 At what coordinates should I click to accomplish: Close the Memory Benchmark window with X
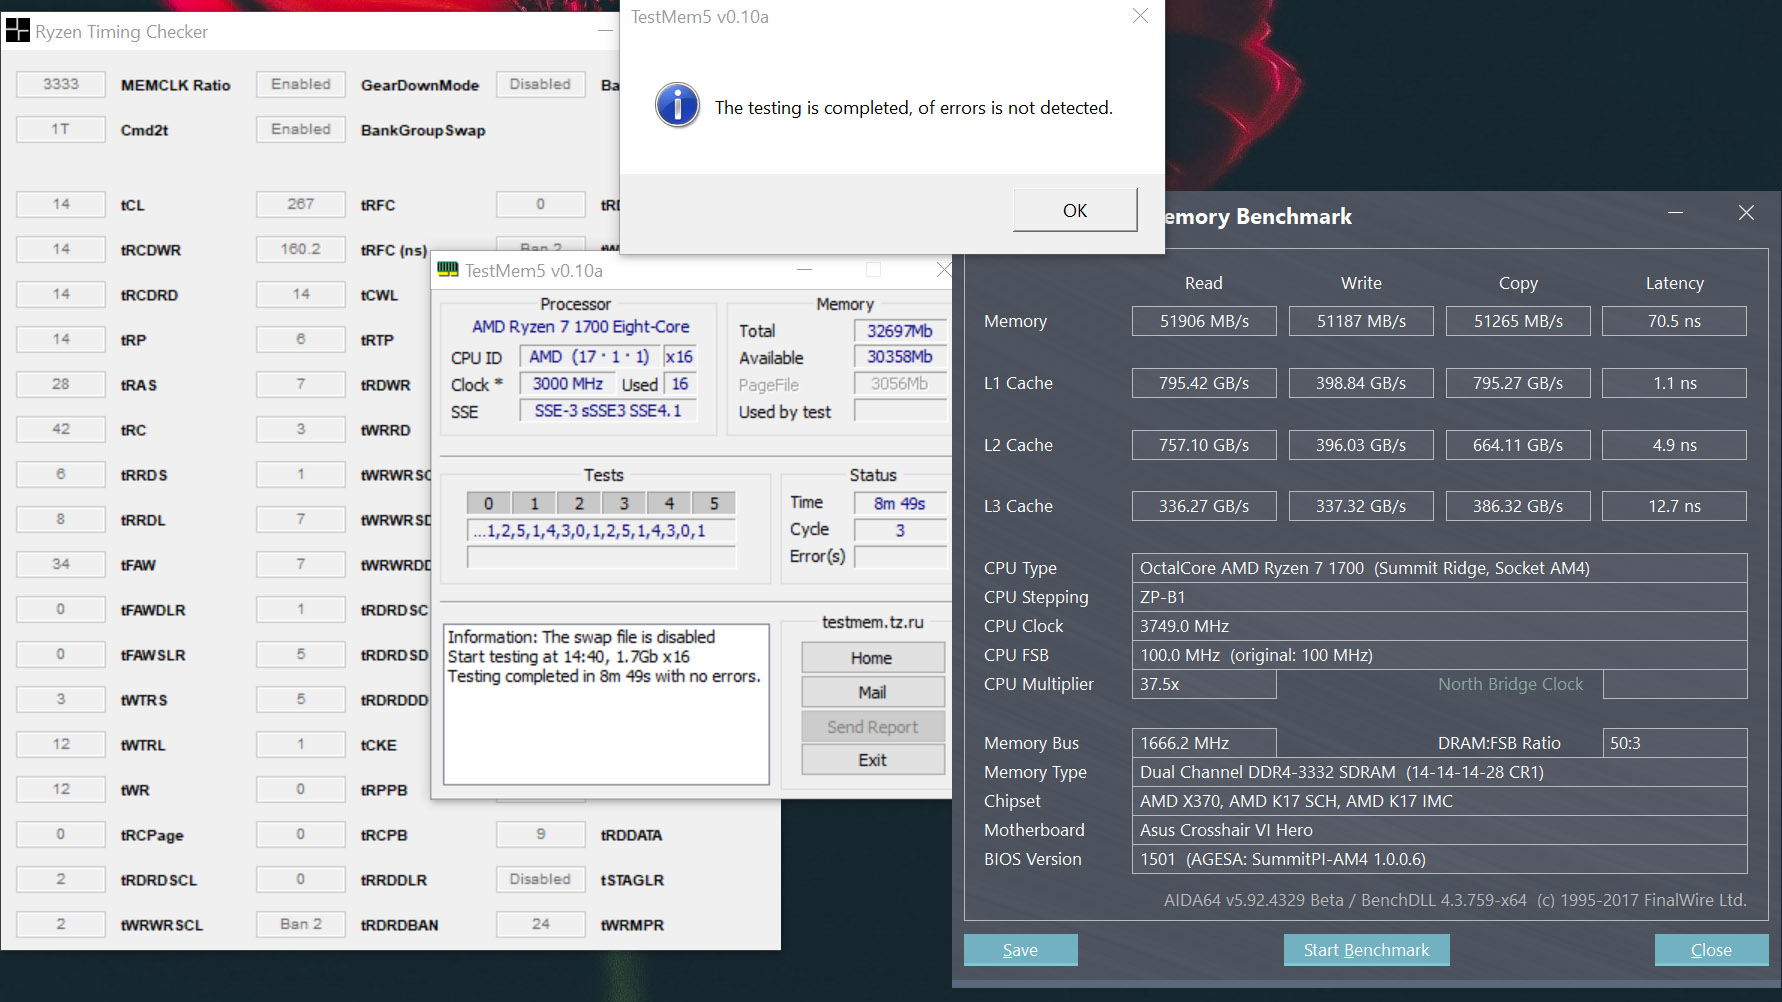pos(1746,213)
